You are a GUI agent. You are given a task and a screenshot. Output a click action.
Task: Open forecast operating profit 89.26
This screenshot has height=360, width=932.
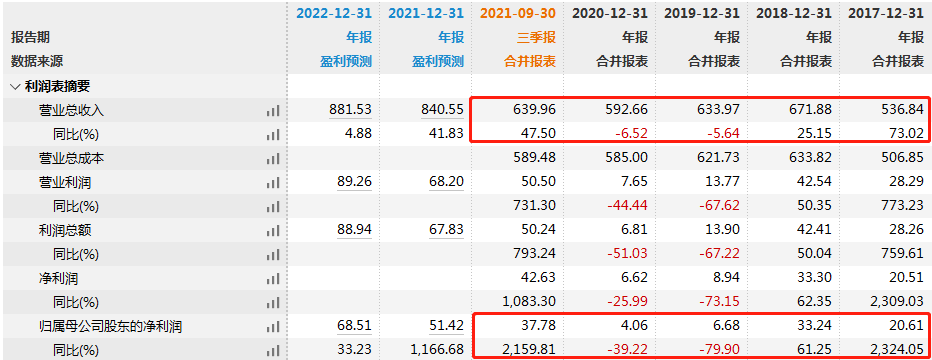pyautogui.click(x=354, y=182)
